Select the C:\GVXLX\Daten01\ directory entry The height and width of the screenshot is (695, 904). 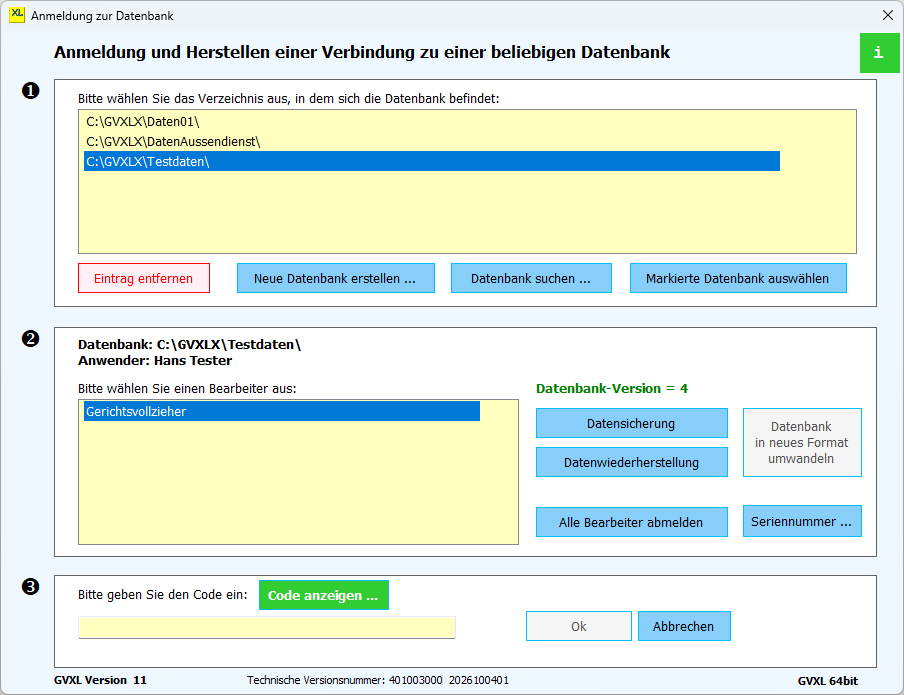[x=432, y=122]
